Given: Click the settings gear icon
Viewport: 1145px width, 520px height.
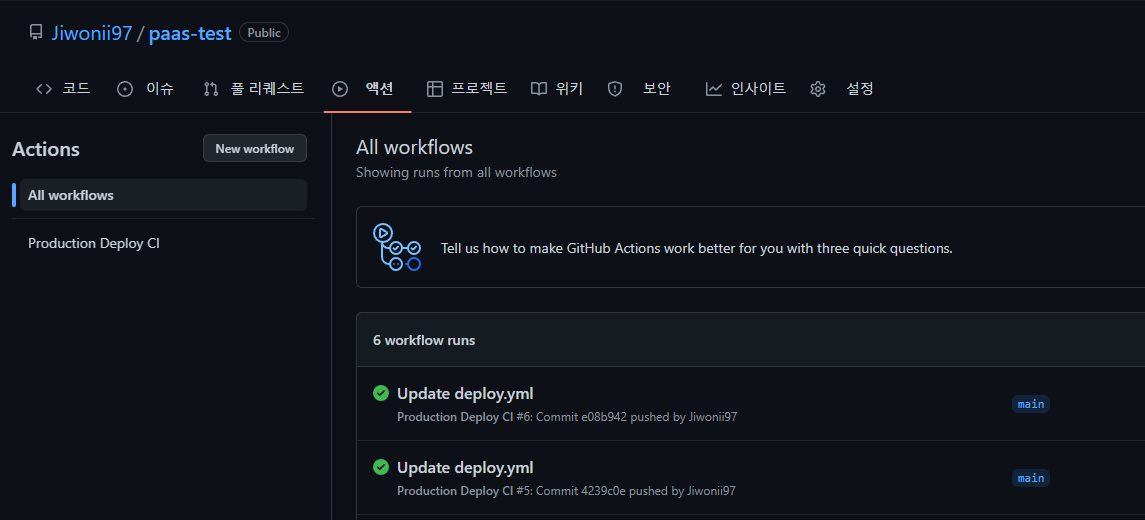Looking at the screenshot, I should click(x=818, y=89).
